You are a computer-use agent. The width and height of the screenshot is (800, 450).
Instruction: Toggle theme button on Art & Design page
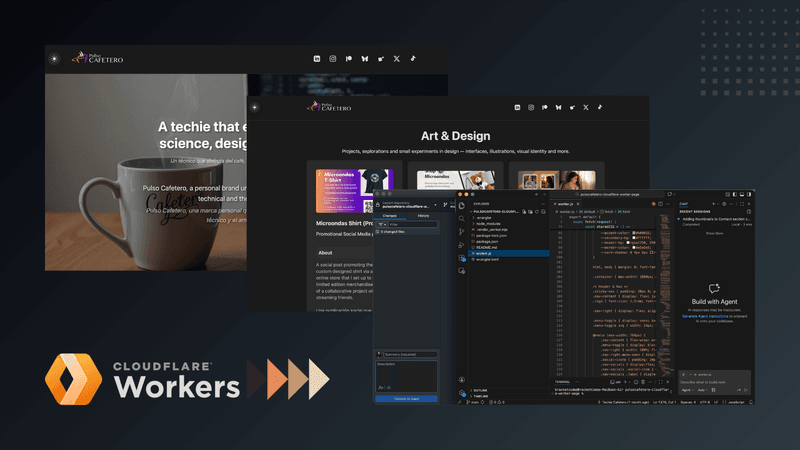(255, 107)
